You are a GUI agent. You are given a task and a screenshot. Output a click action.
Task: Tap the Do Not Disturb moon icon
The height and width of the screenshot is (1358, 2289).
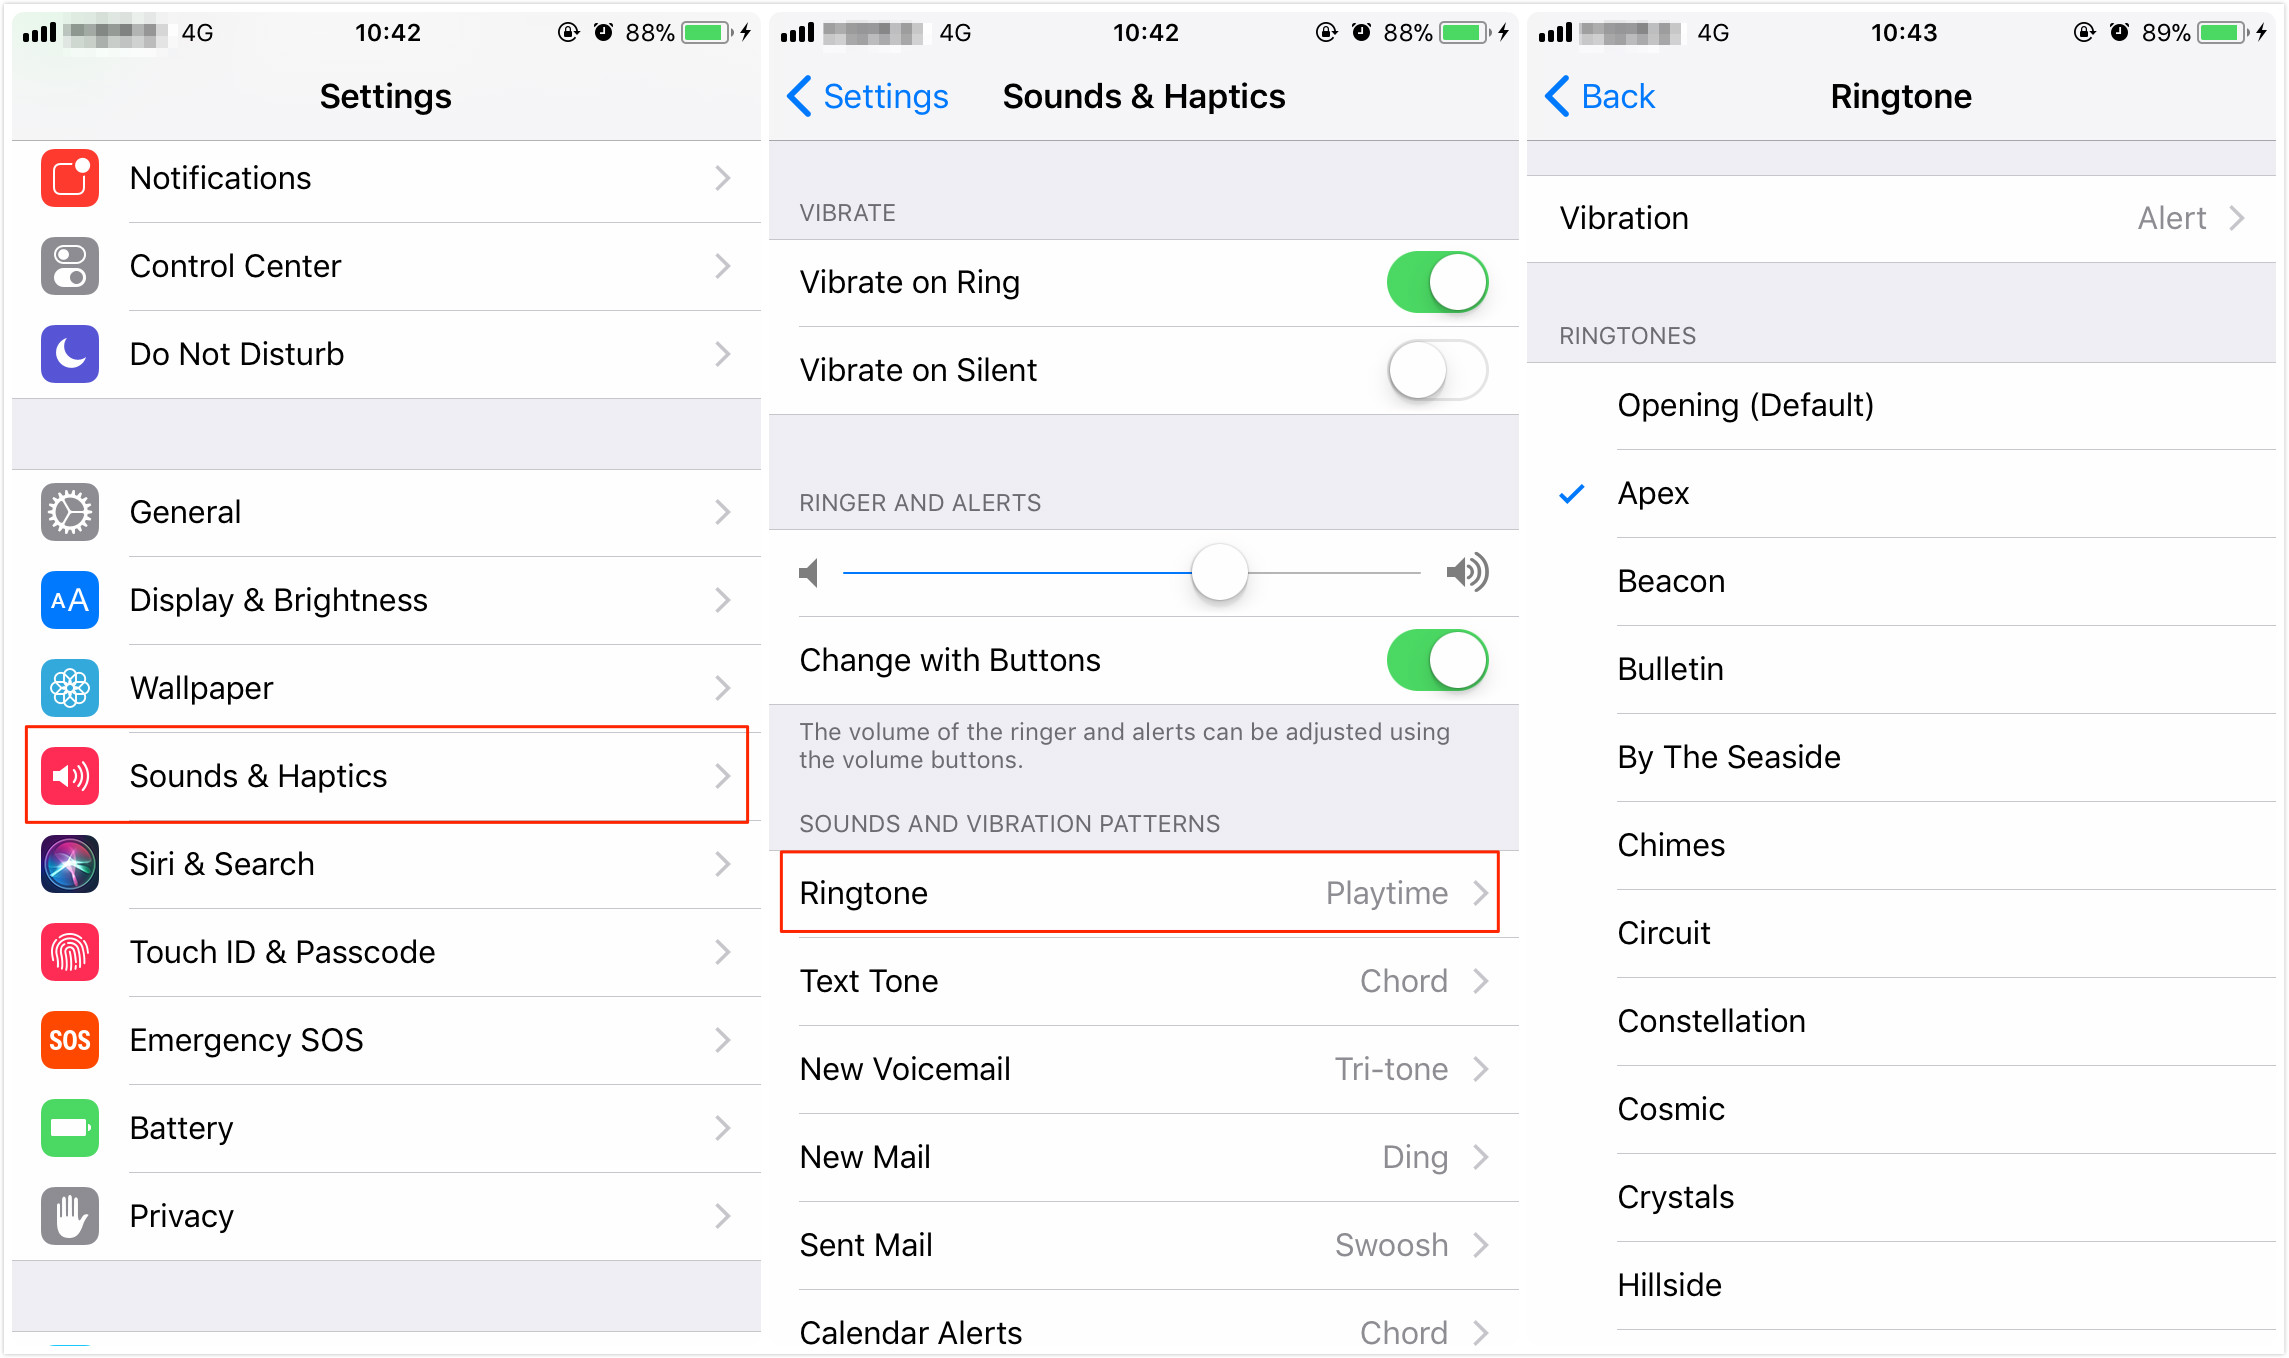coord(70,354)
